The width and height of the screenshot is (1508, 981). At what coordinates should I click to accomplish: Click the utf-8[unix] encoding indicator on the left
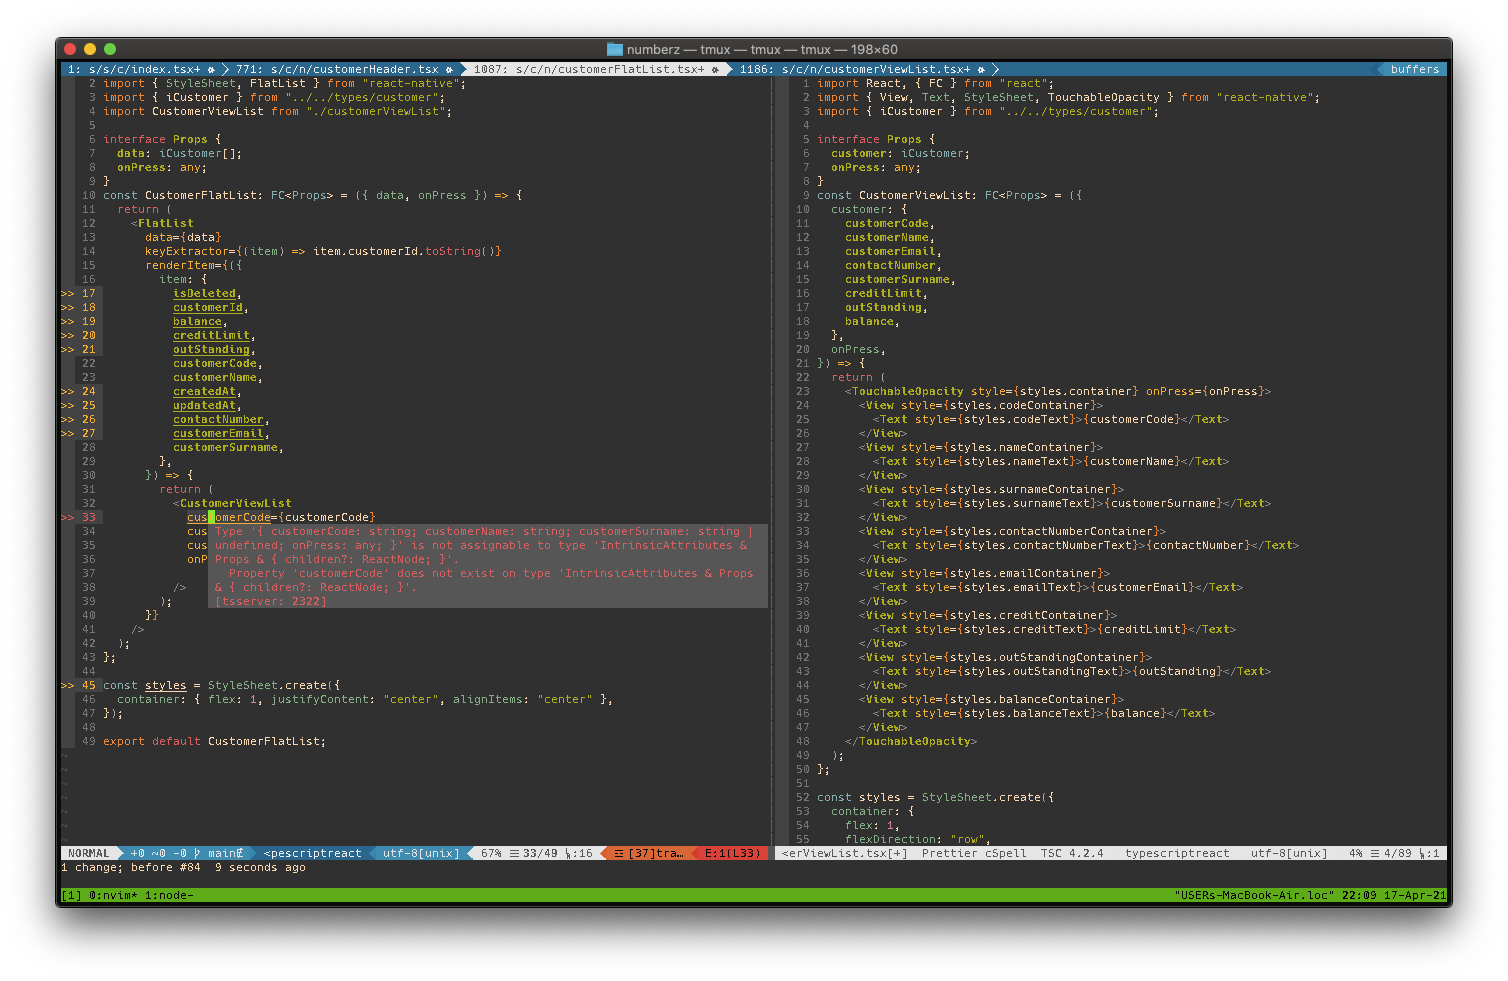pos(420,853)
